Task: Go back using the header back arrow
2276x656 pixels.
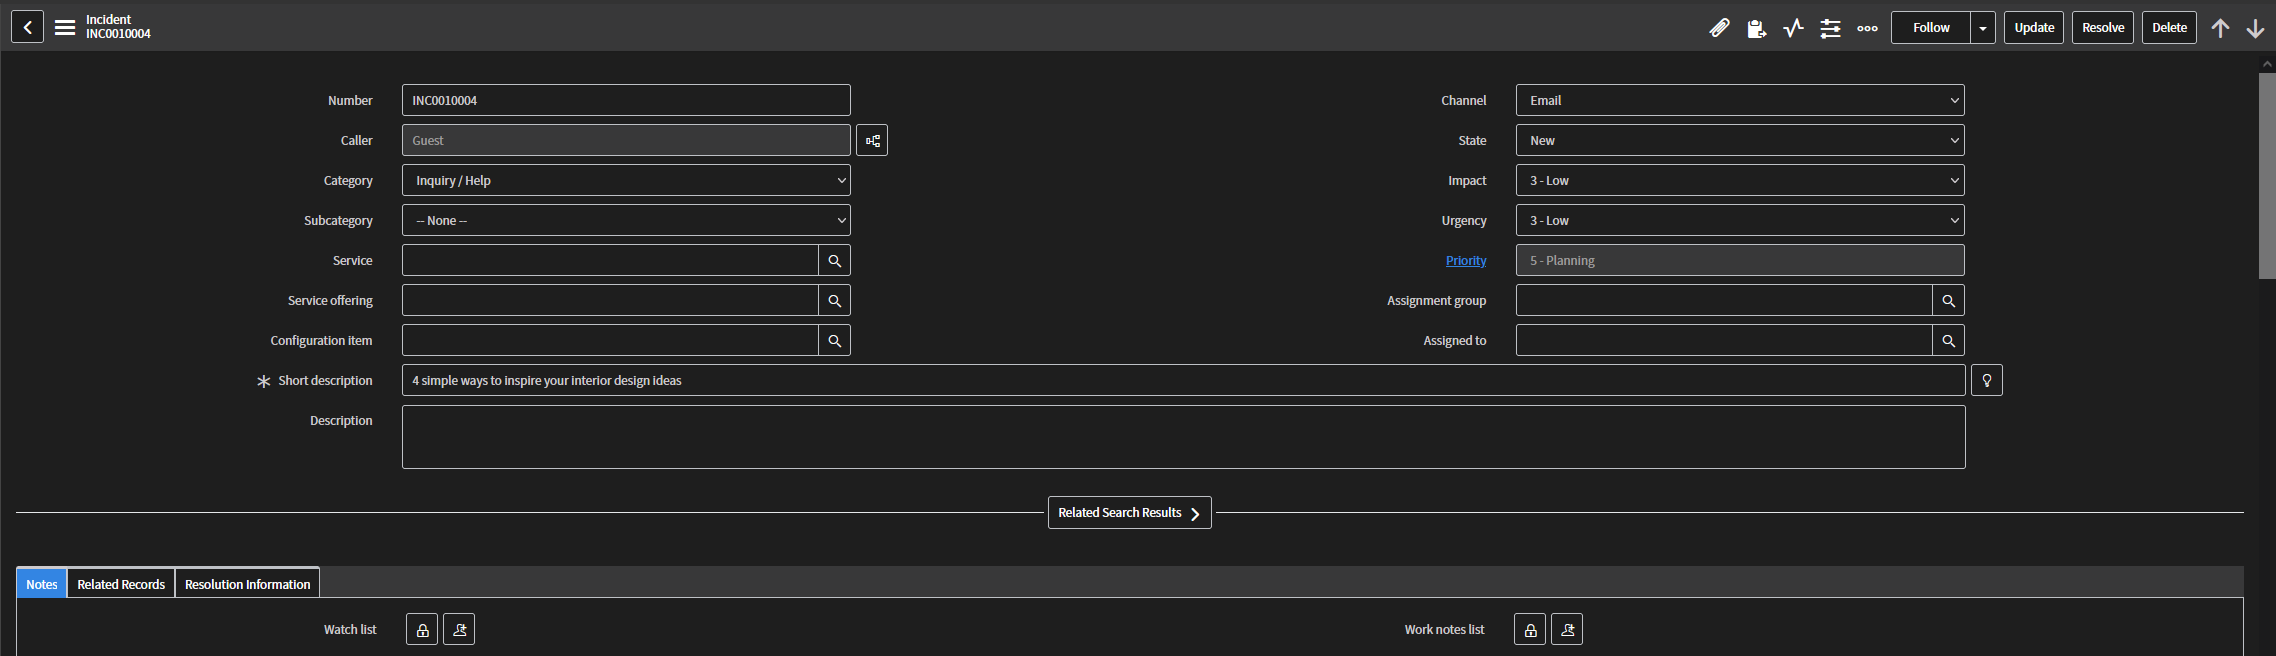Action: click(x=27, y=27)
